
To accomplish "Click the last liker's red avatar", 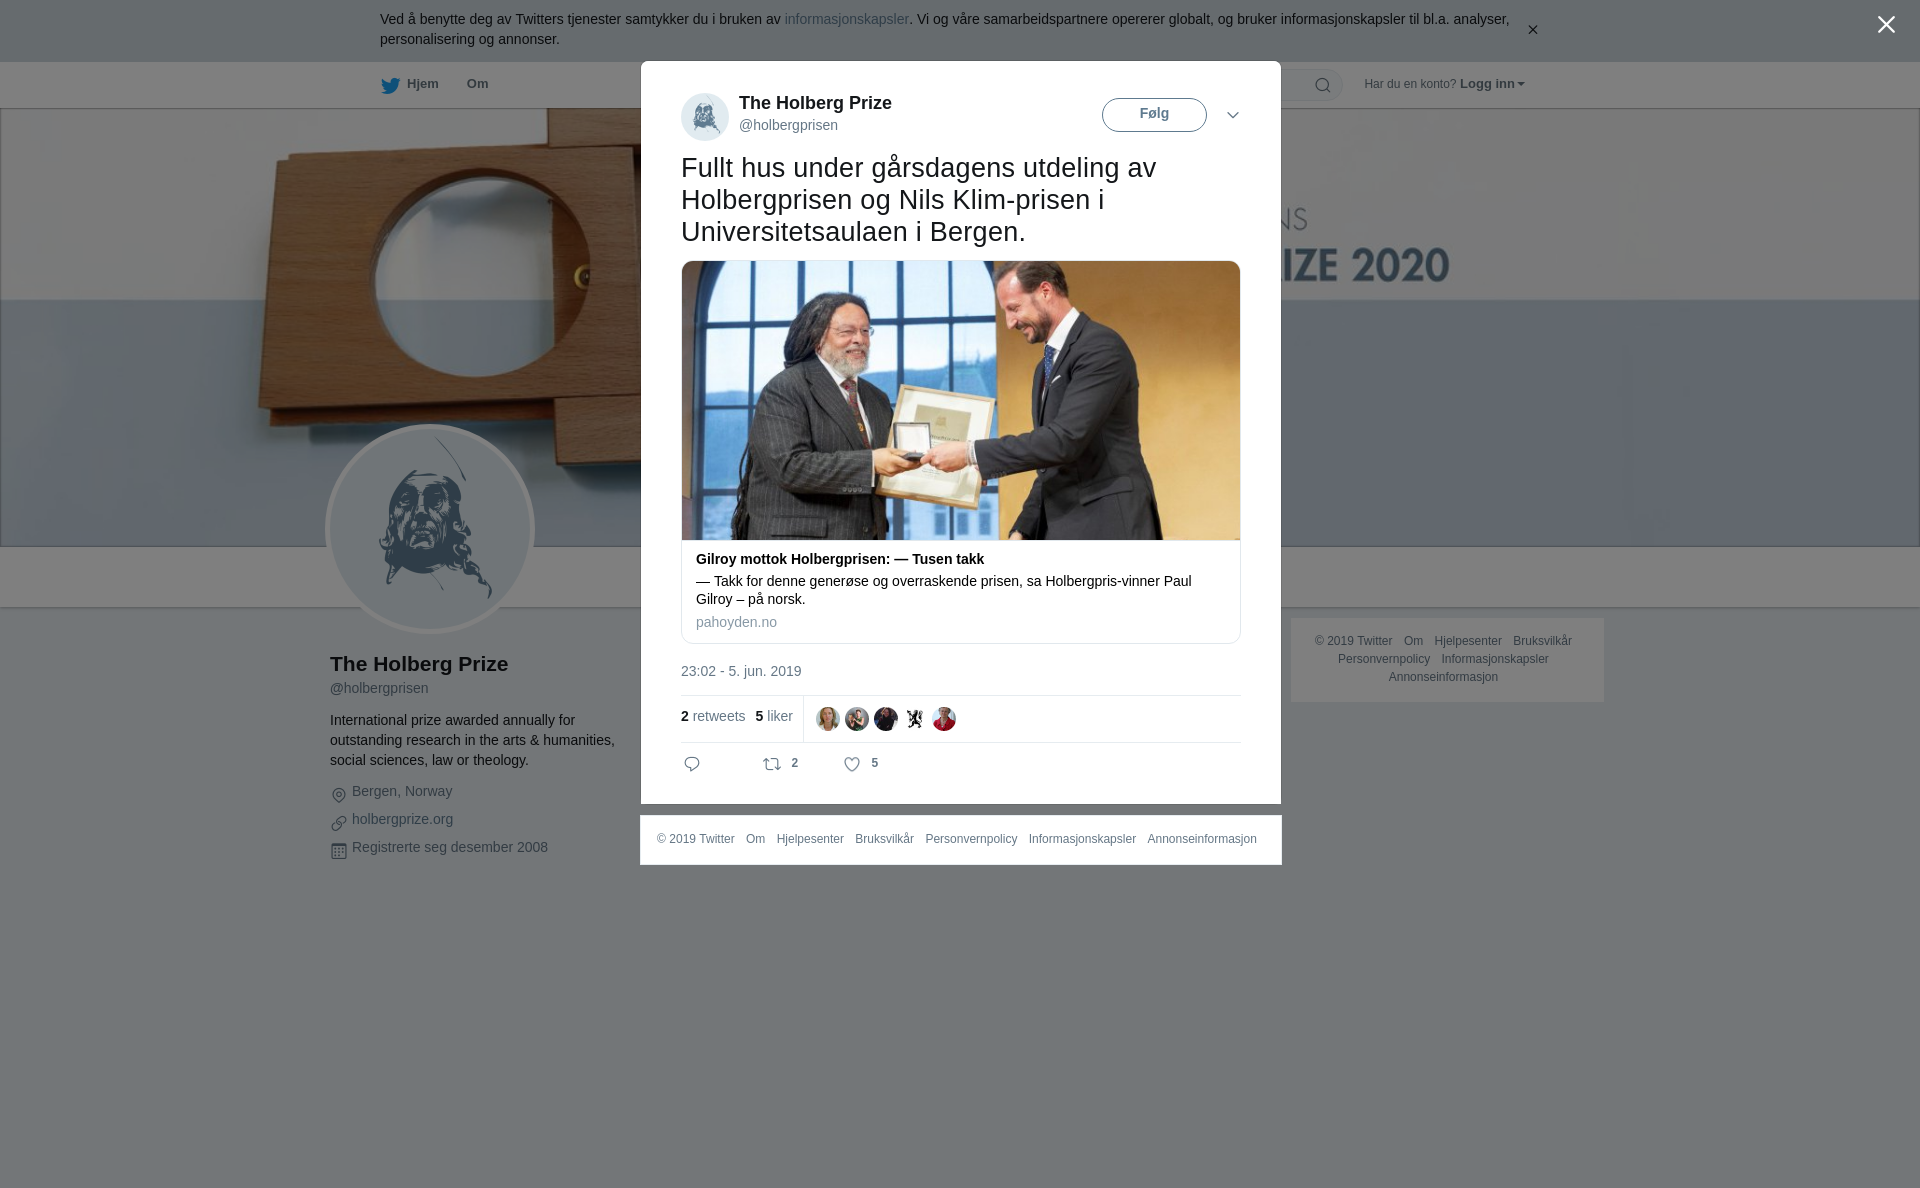I will tap(944, 719).
